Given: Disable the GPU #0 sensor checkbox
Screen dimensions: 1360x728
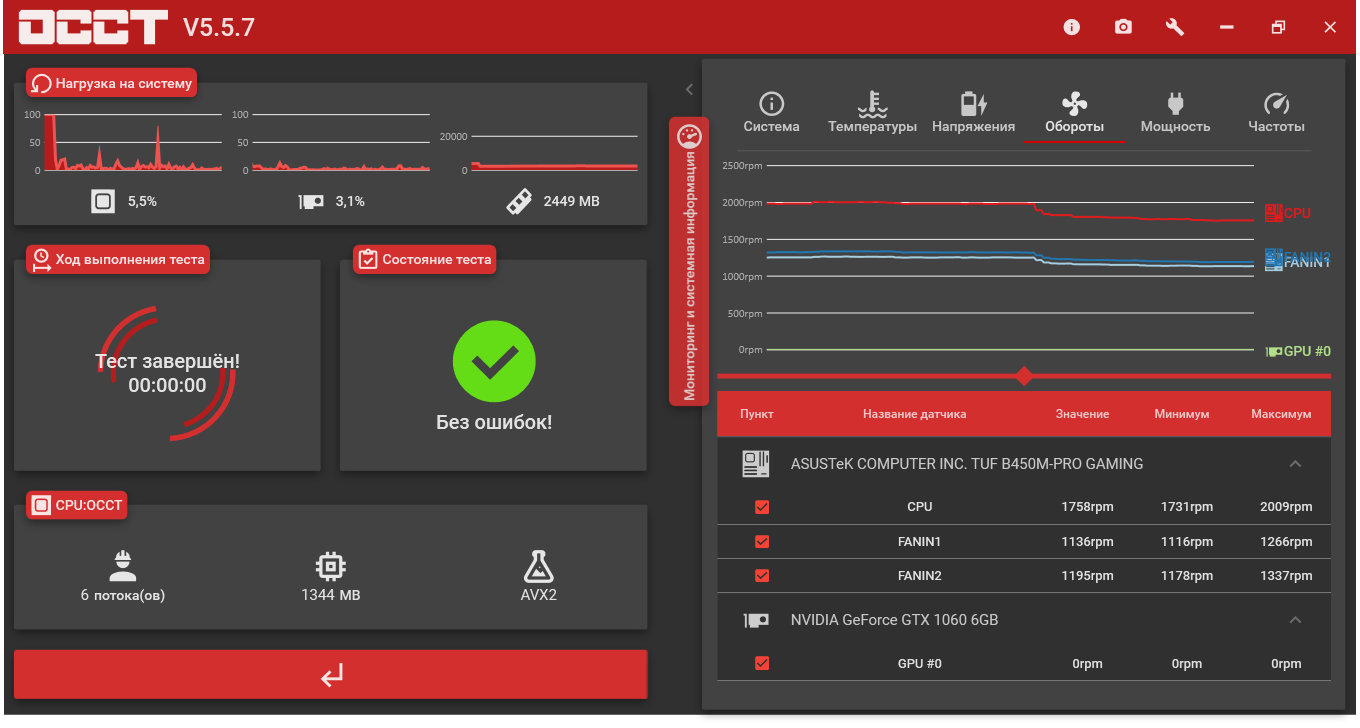Looking at the screenshot, I should [762, 663].
